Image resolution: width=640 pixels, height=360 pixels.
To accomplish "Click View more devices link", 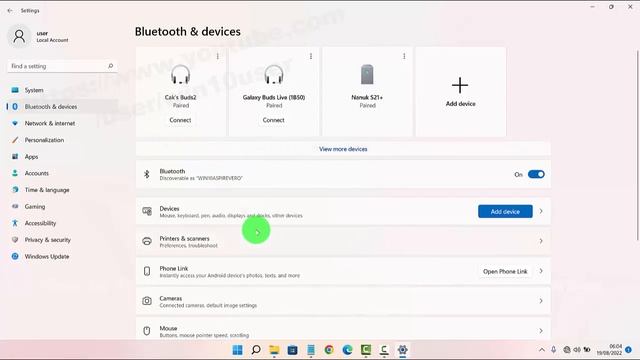I will pyautogui.click(x=343, y=149).
